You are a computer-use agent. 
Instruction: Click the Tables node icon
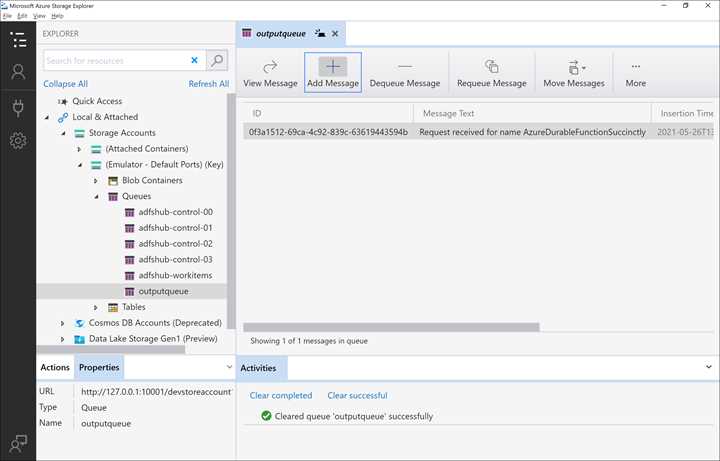tap(112, 307)
